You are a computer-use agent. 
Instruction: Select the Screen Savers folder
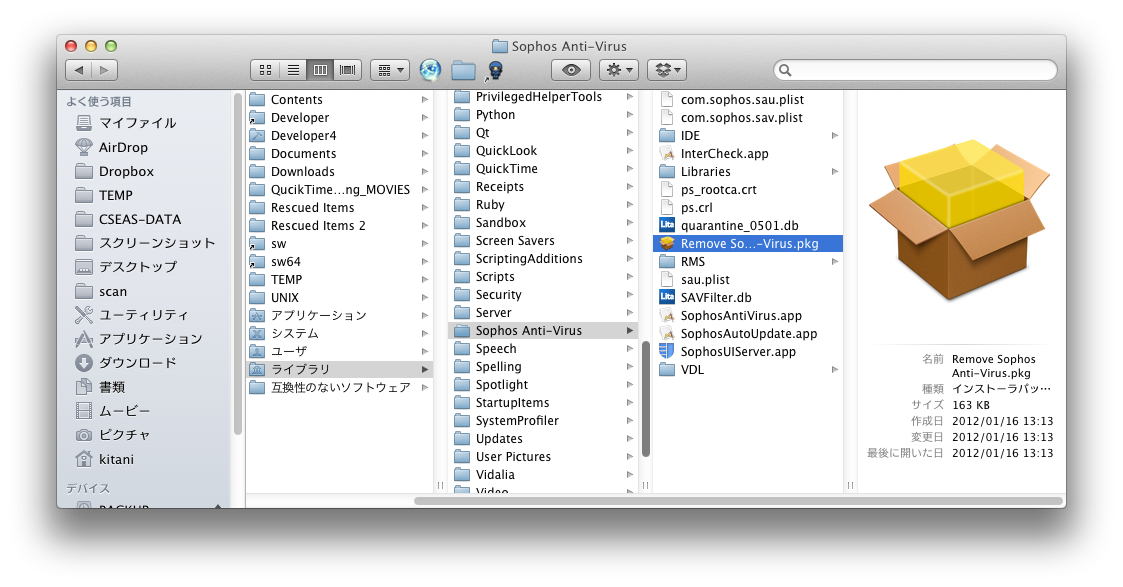pyautogui.click(x=543, y=241)
